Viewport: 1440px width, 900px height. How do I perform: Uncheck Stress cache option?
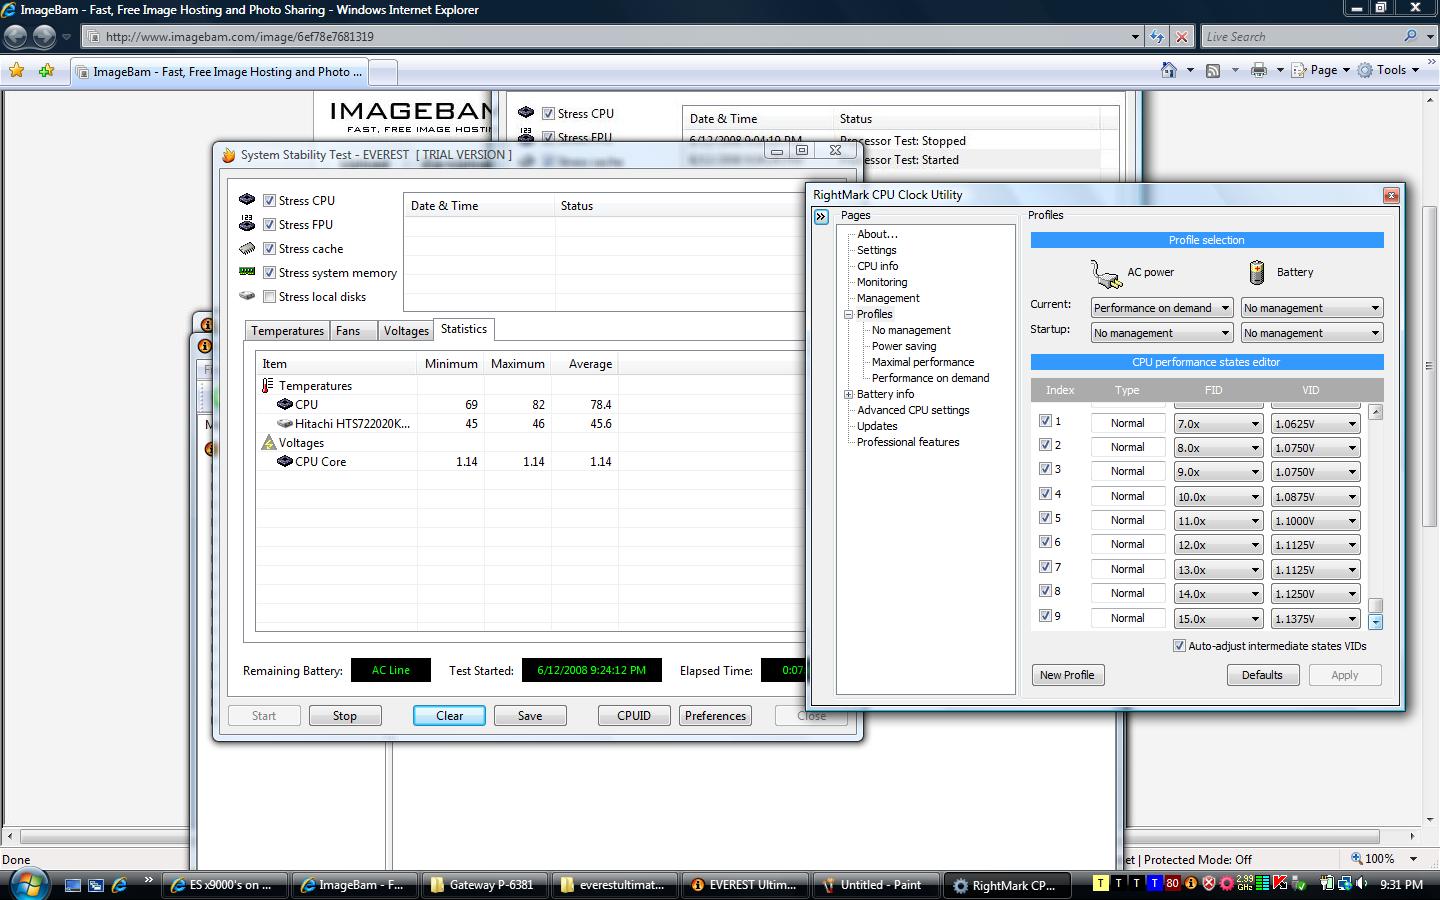point(269,249)
